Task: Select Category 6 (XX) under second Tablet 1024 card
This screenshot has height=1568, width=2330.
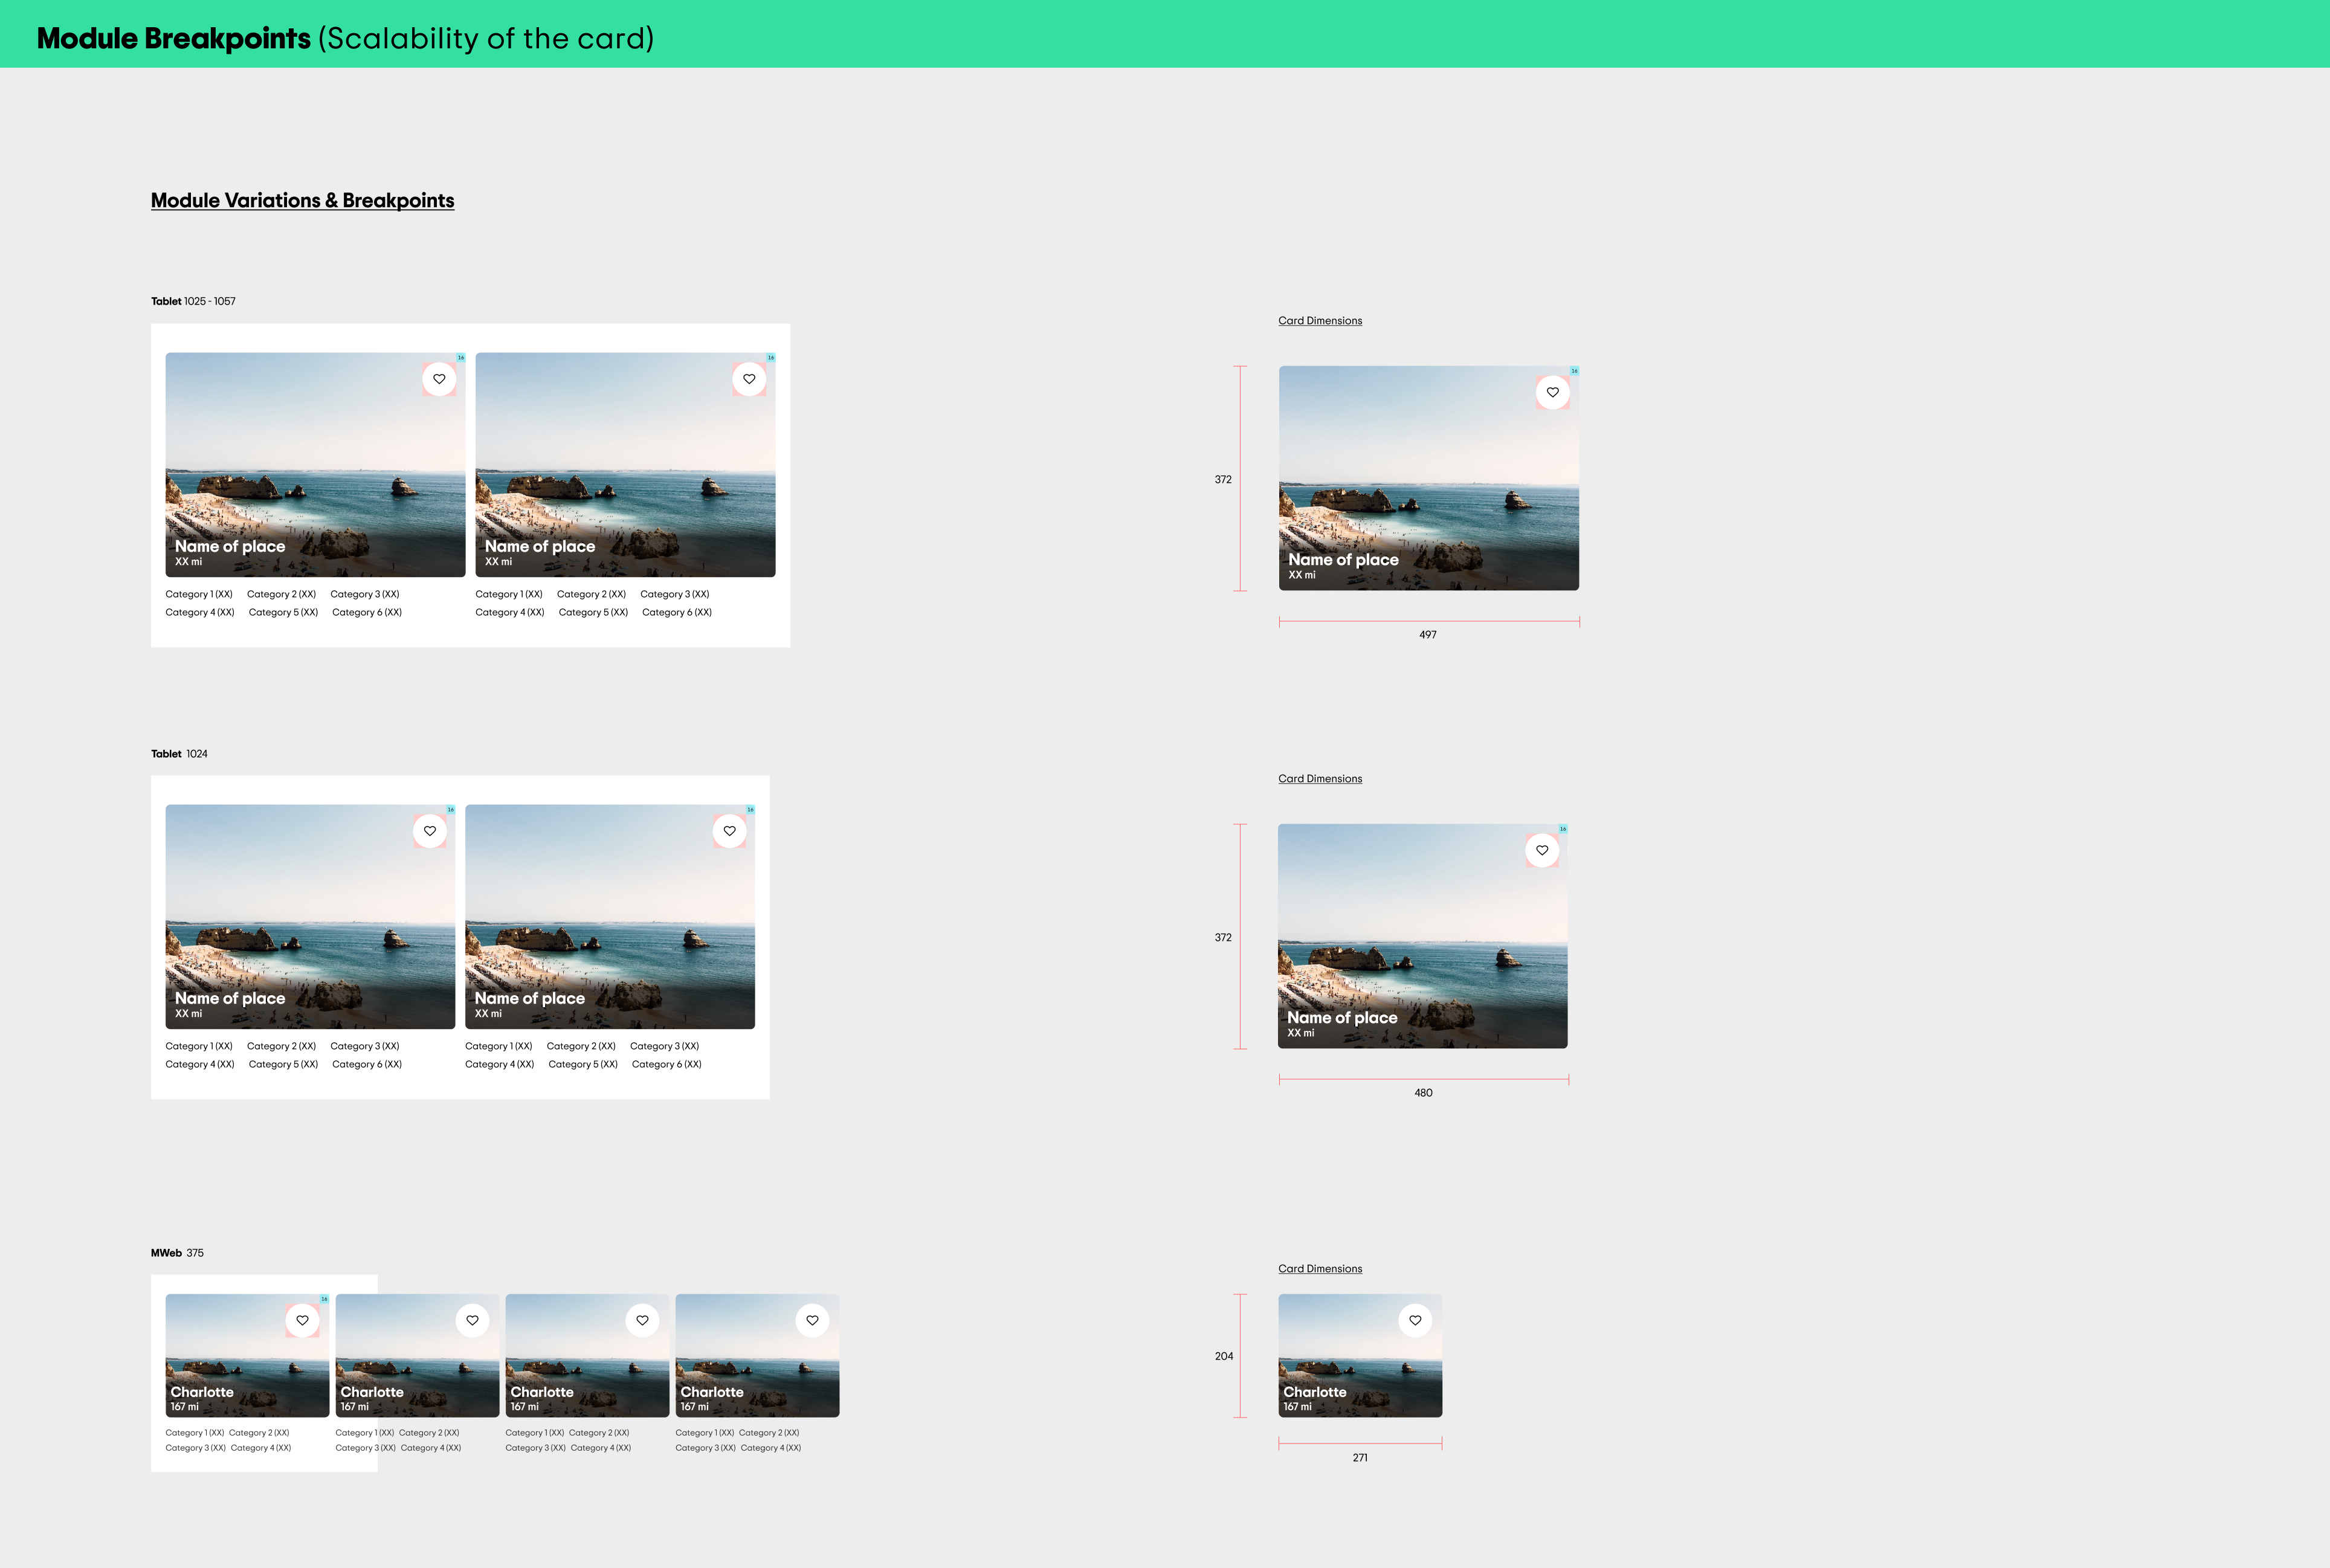Action: point(666,1064)
